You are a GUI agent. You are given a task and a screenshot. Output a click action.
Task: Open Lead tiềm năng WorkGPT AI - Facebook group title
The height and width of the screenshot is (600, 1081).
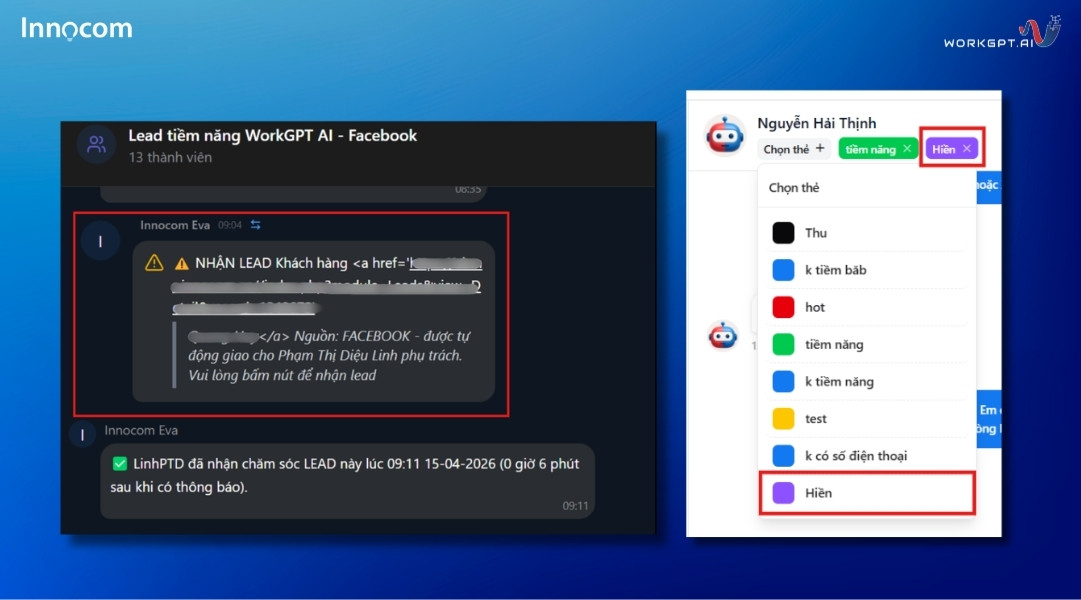tap(272, 136)
